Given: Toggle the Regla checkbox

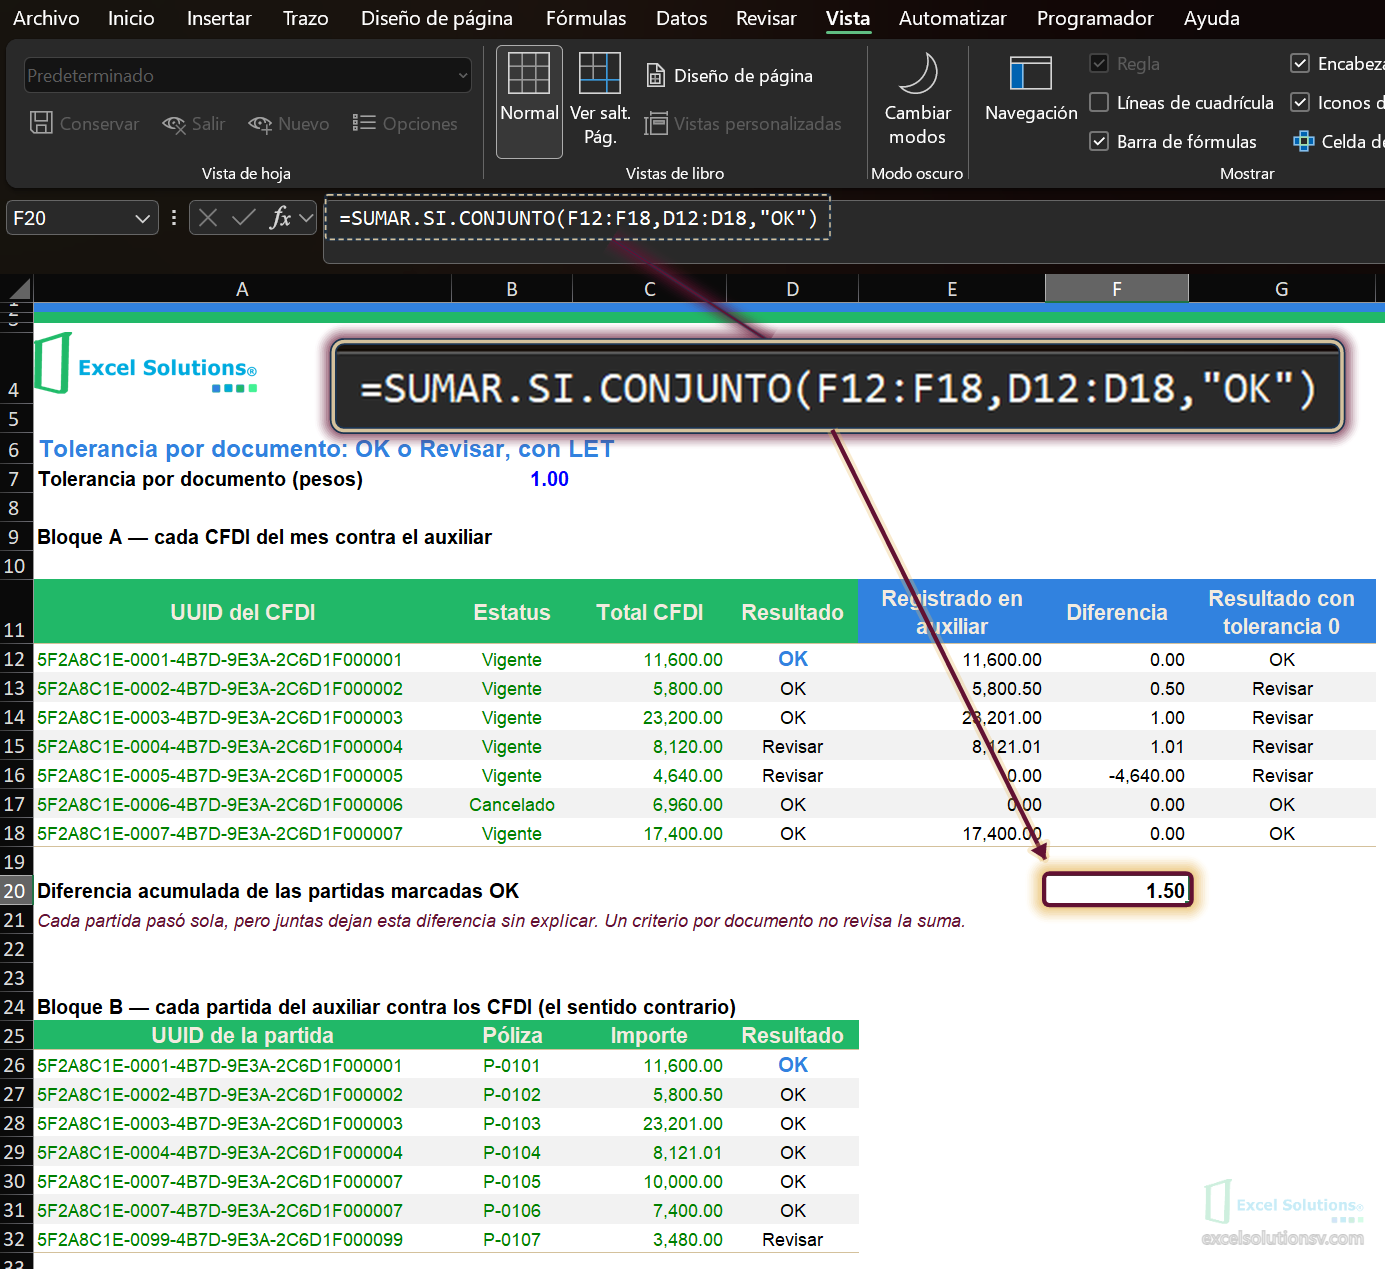Looking at the screenshot, I should pos(1099,63).
